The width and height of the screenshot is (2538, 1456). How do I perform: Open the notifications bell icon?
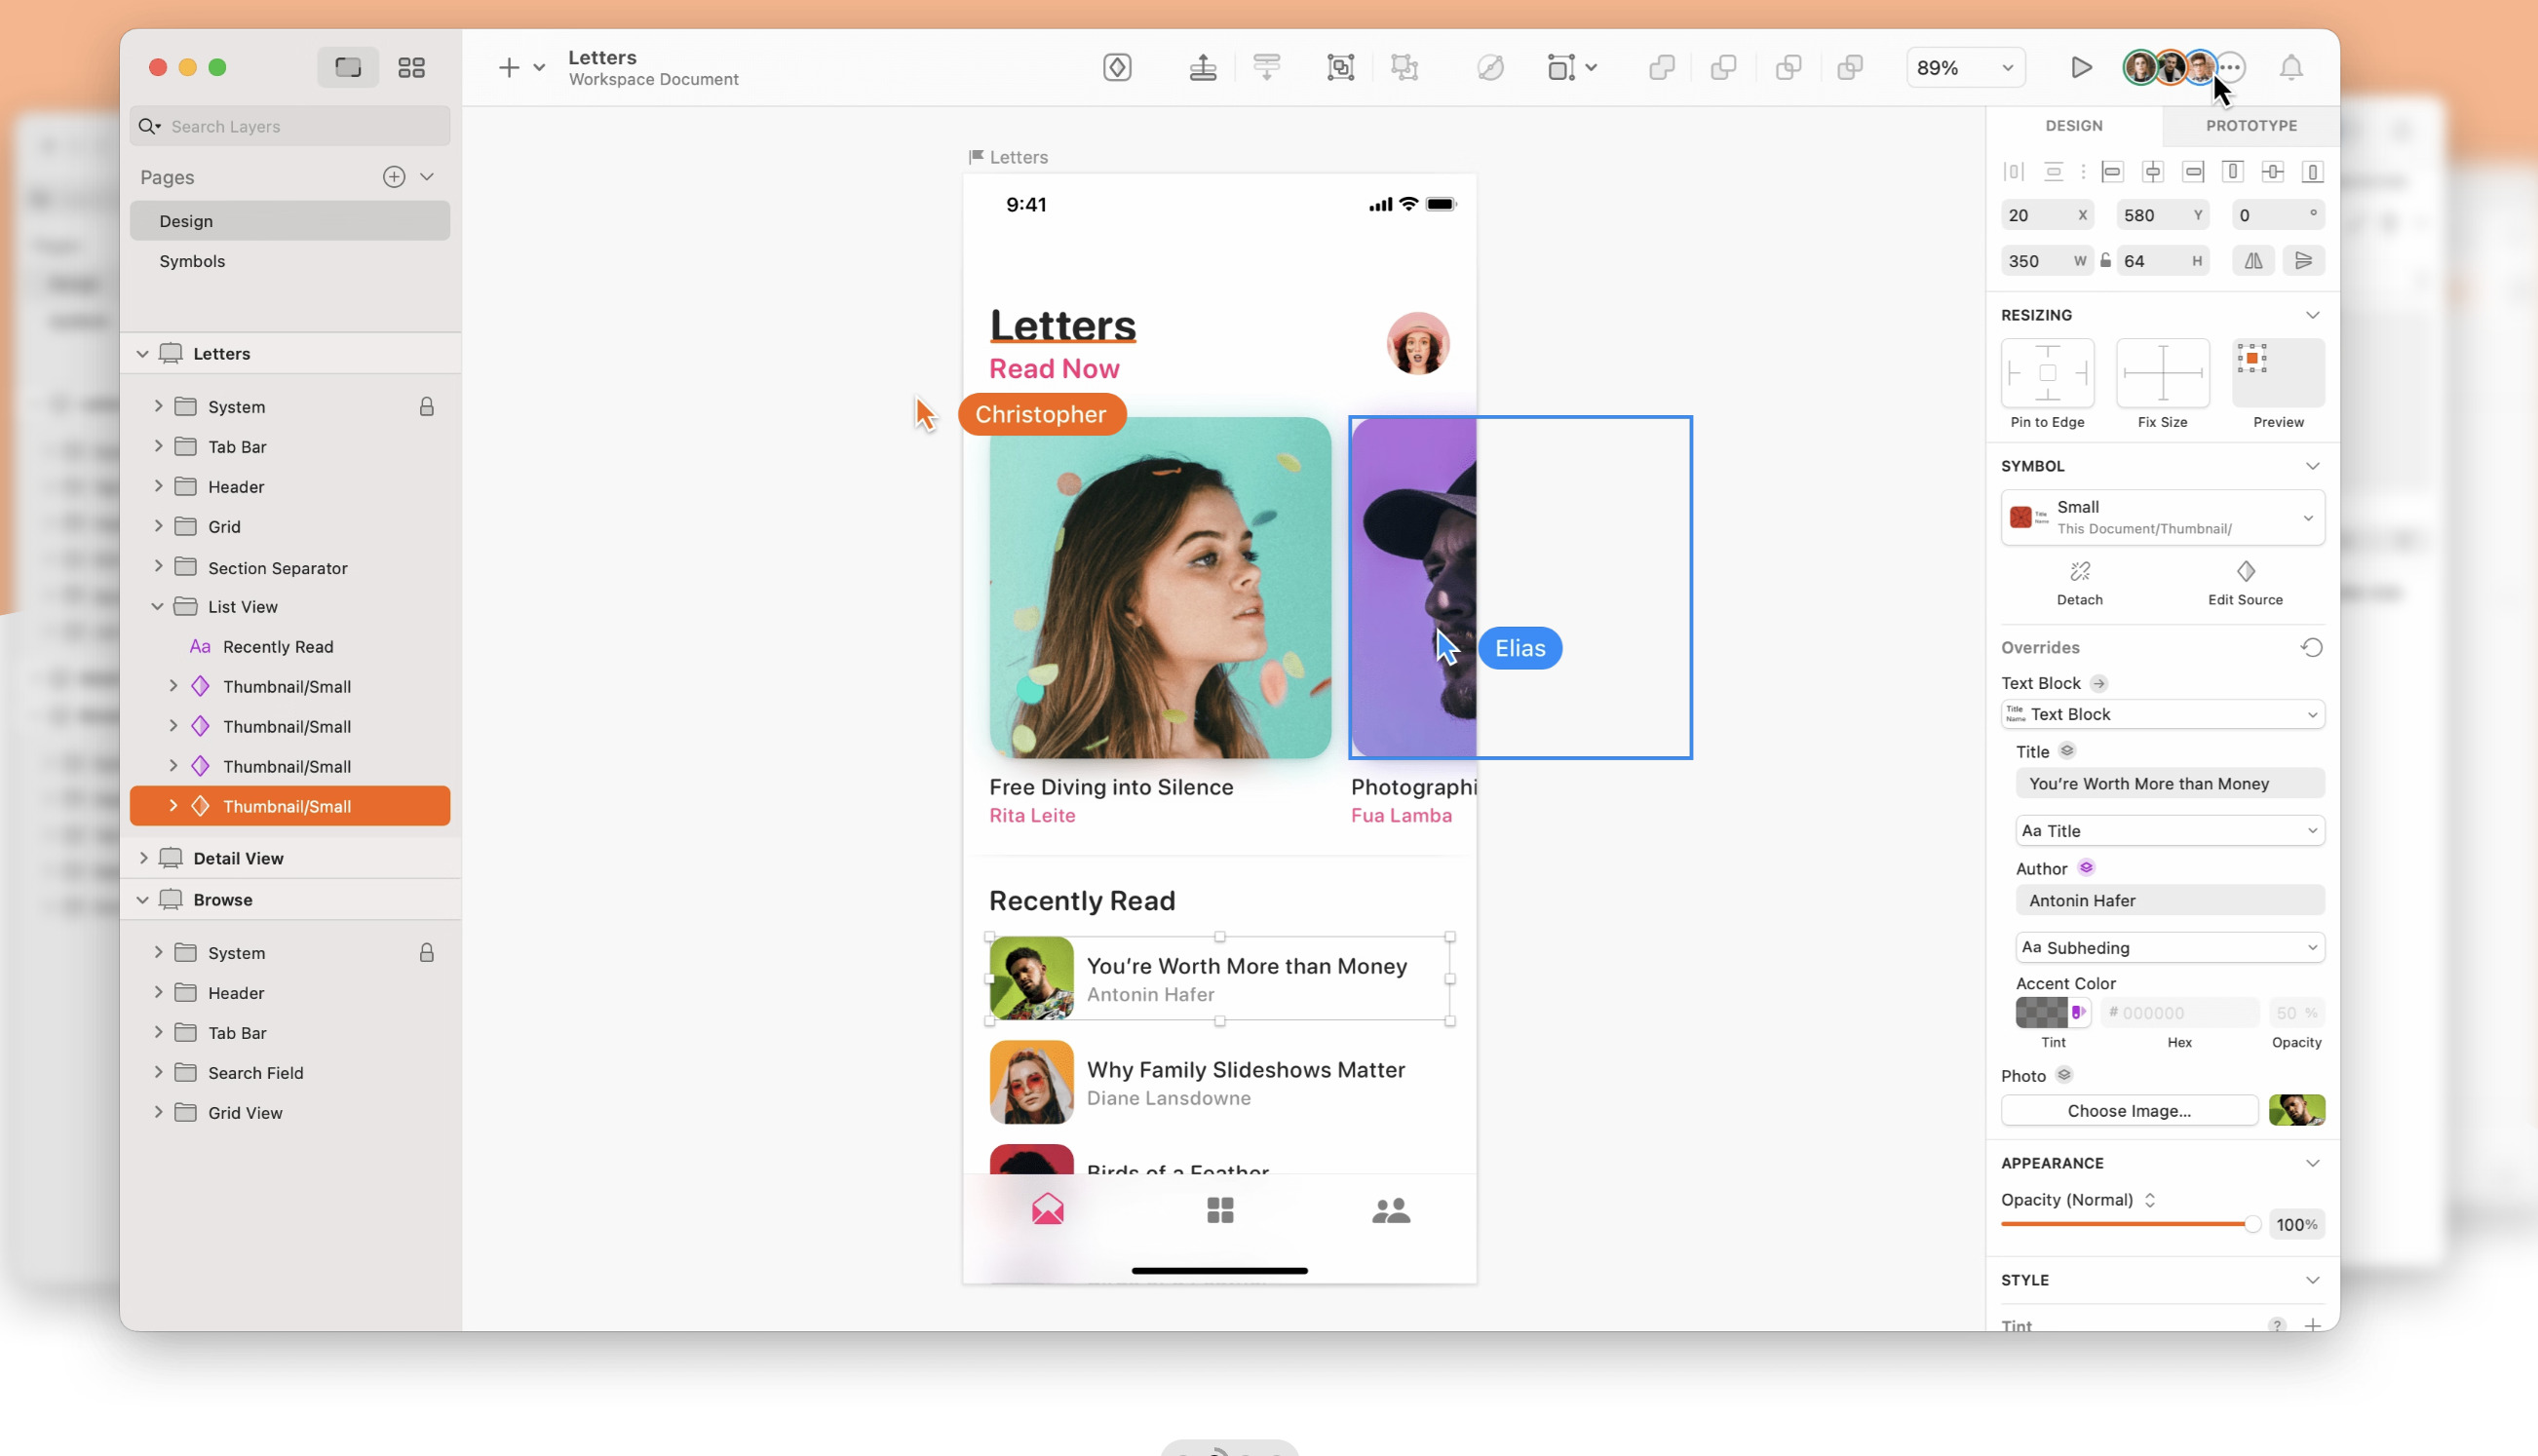click(x=2290, y=67)
